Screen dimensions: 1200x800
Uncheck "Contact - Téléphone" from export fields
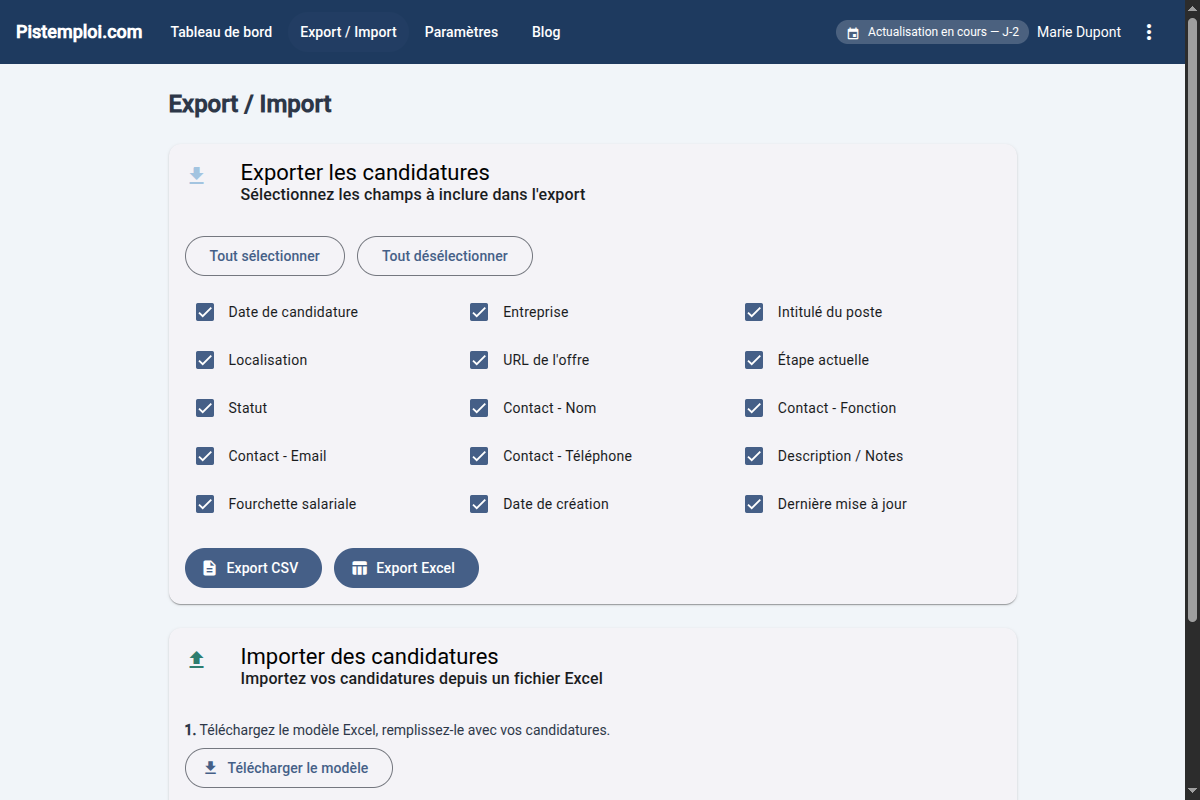(479, 456)
